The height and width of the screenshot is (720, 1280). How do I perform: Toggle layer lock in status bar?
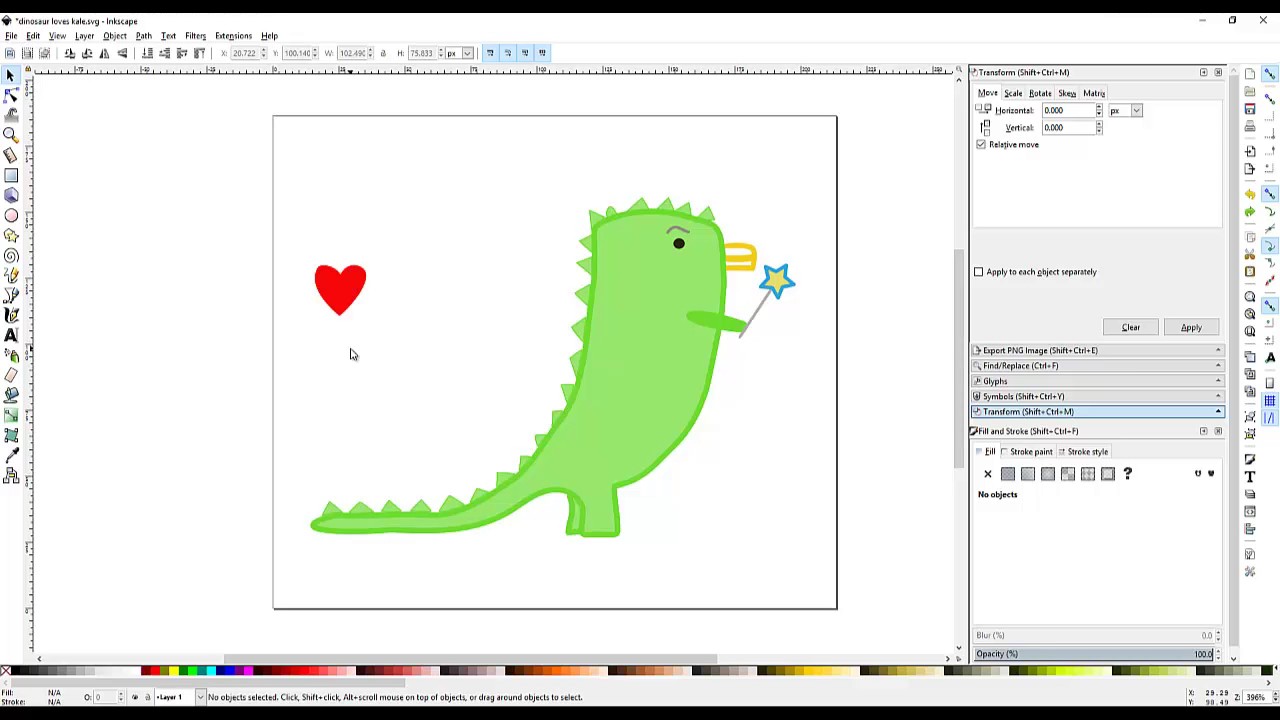click(x=147, y=697)
